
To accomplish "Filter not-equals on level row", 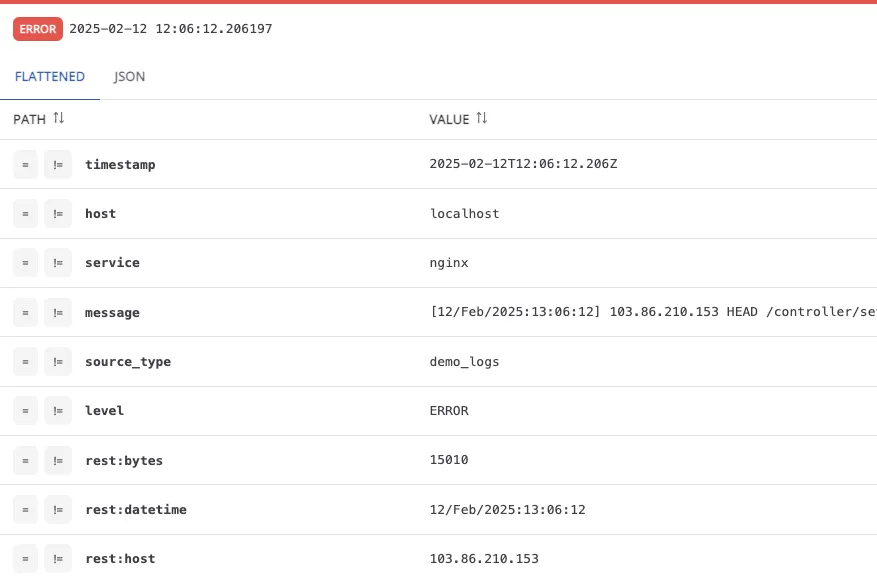I will tap(58, 411).
